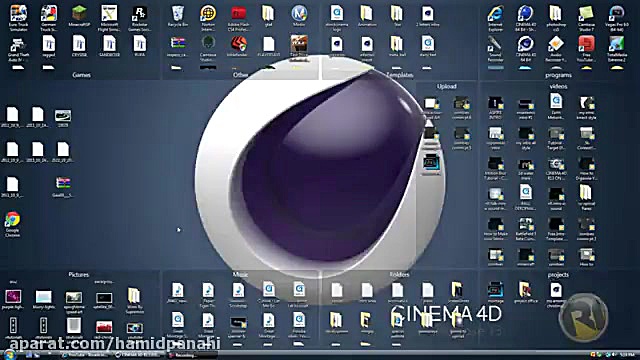Launch Free YouTube downloader shortcut
This screenshot has height=360, width=640.
tap(586, 48)
